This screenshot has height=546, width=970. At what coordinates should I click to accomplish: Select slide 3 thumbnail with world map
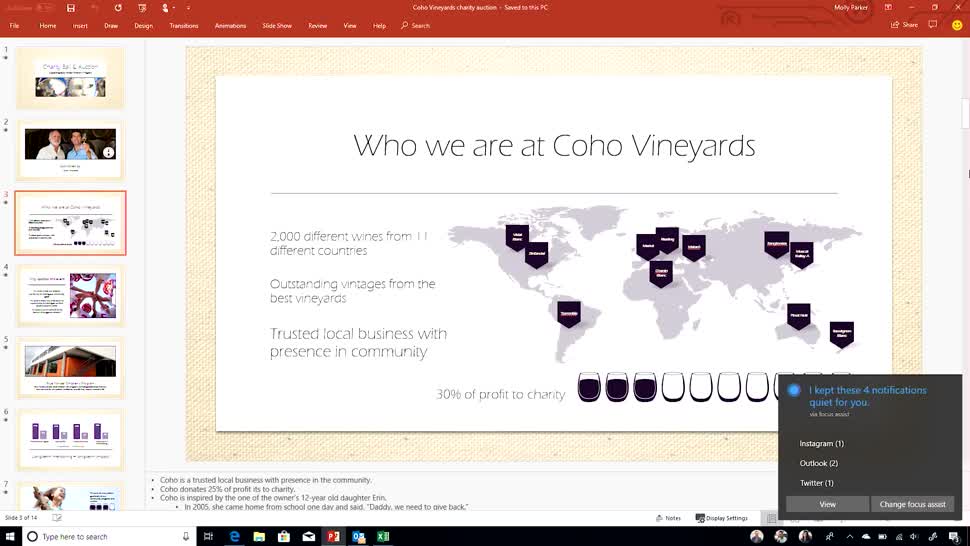pos(70,223)
